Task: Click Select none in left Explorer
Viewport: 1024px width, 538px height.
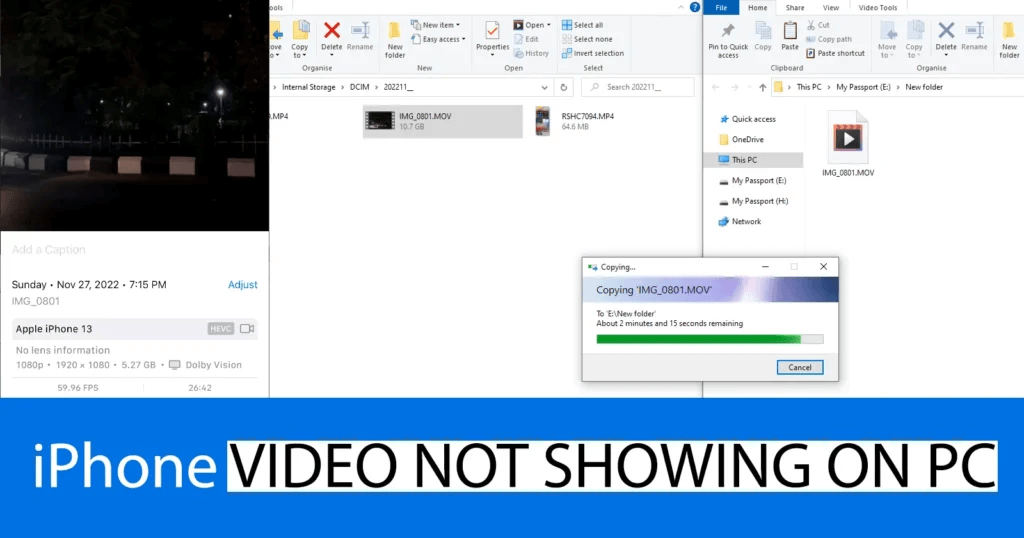Action: [586, 39]
